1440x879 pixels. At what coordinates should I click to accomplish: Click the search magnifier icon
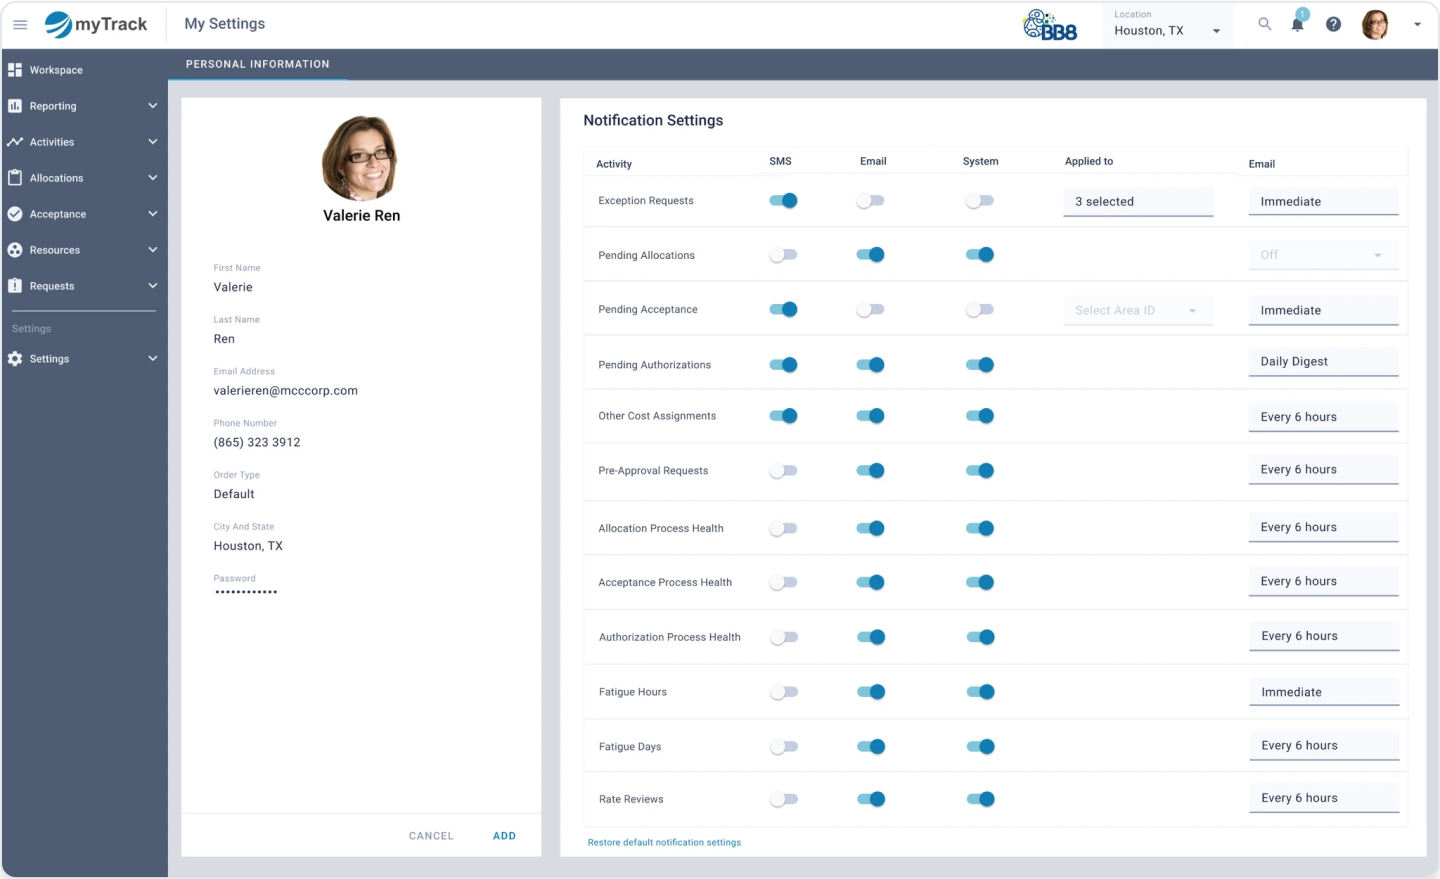(1265, 24)
